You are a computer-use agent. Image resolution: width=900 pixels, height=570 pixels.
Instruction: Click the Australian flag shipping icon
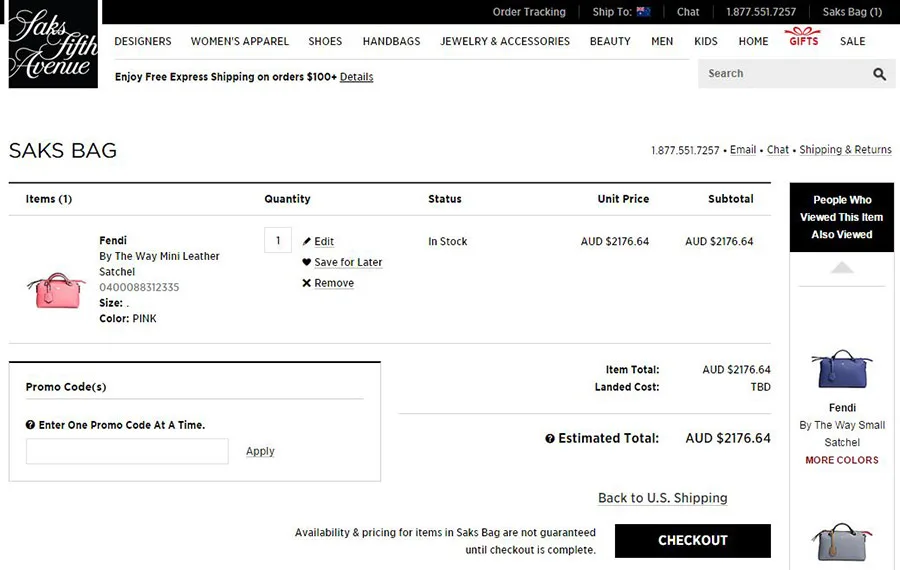tap(643, 12)
